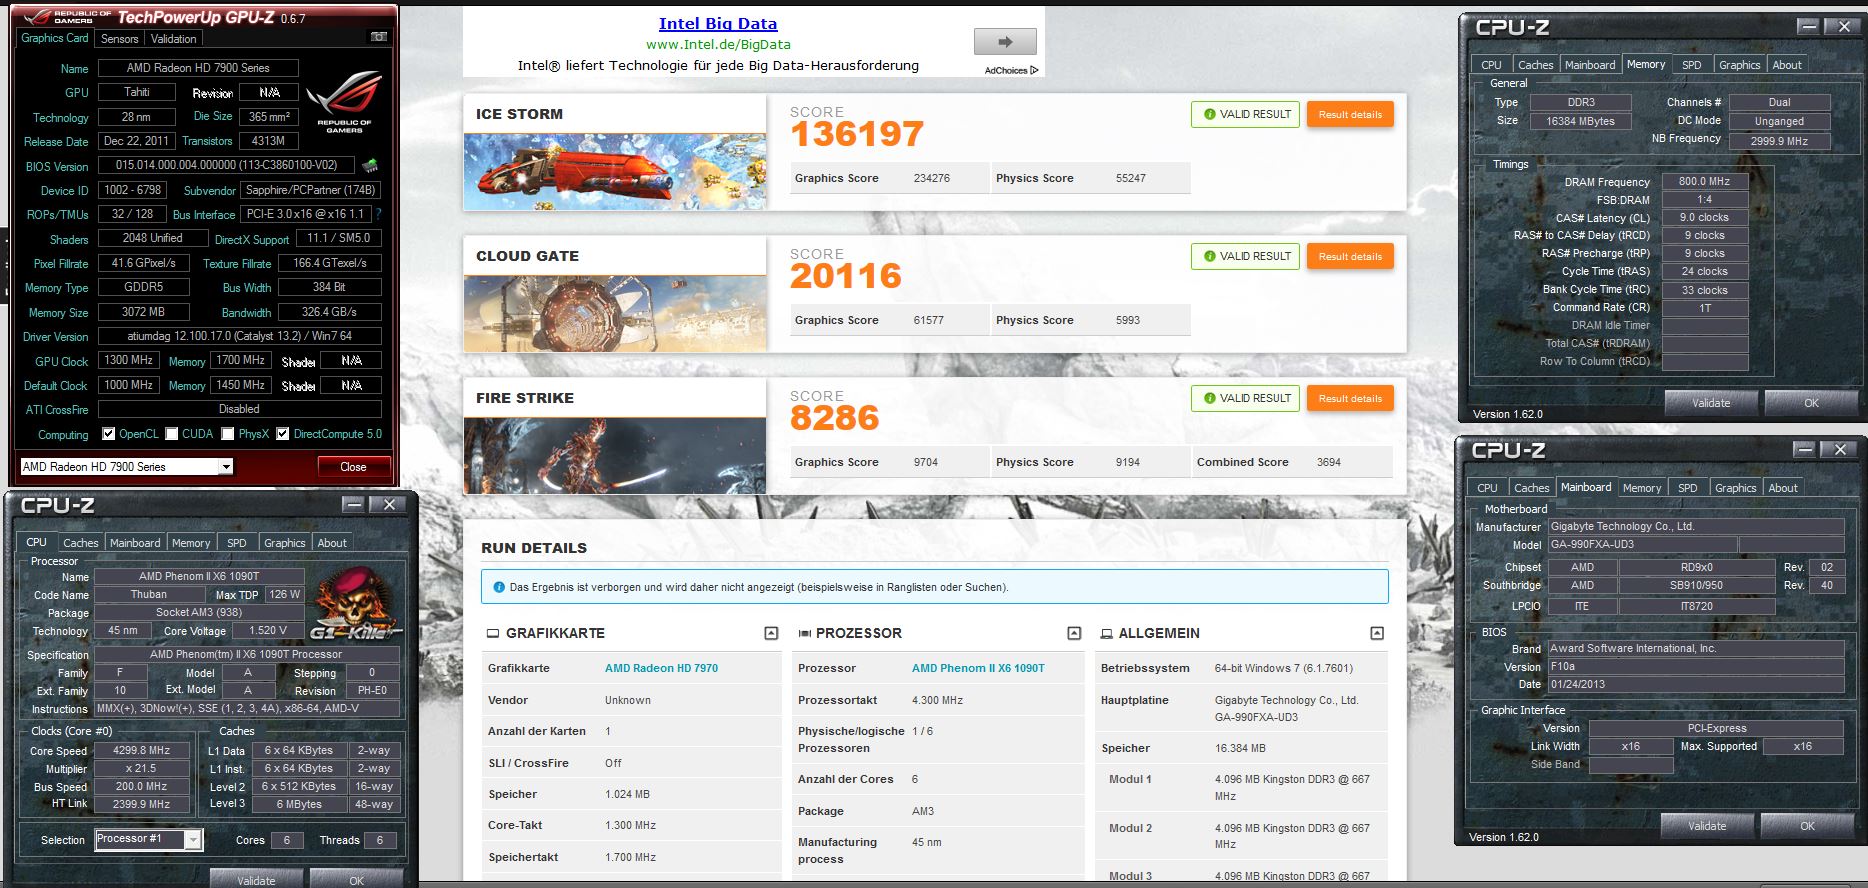1868x888 pixels.
Task: Click the arrow button in the Intel ad
Action: click(1005, 42)
